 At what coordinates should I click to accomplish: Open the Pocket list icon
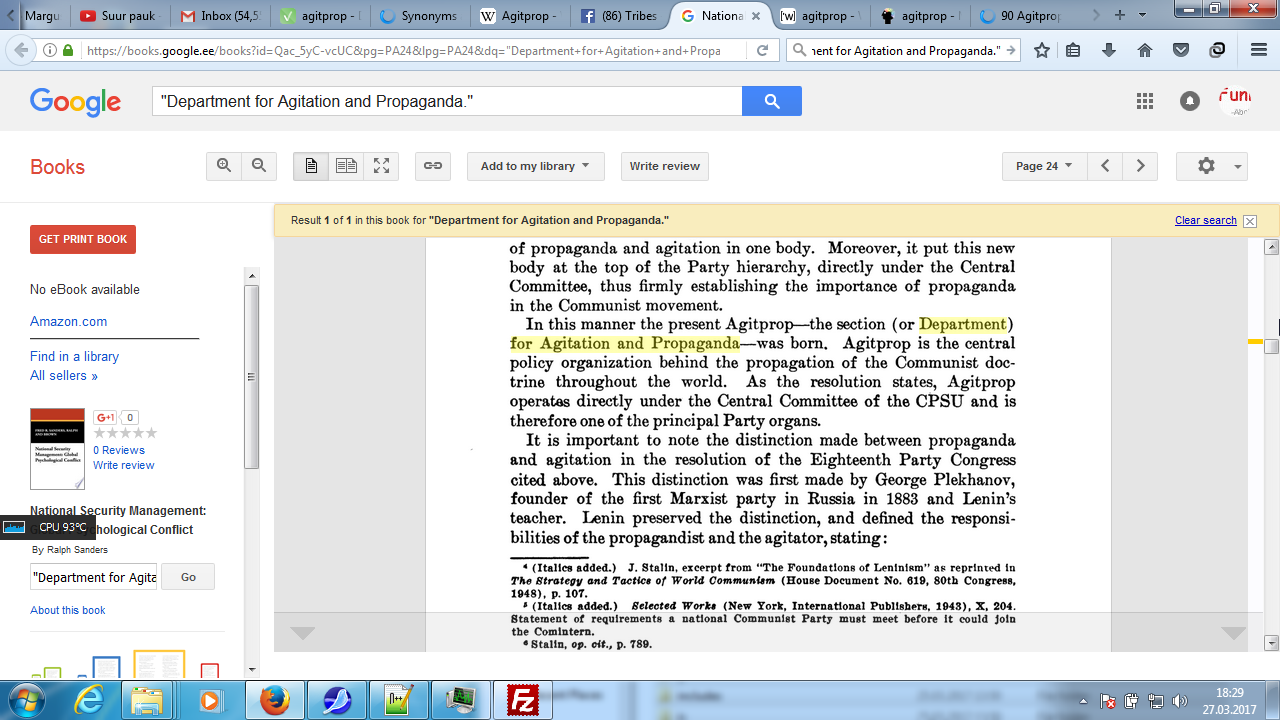tap(1181, 51)
